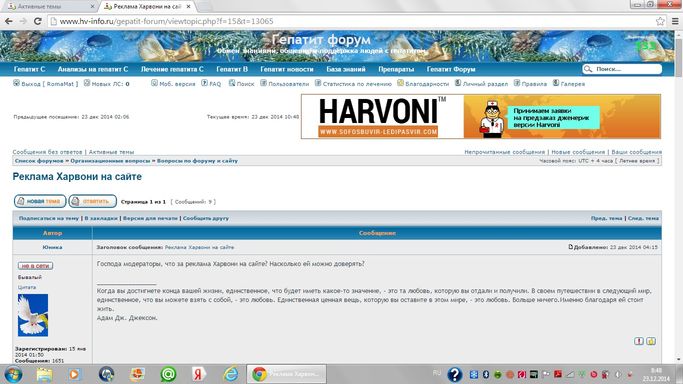
Task: Open Yandex browser taskbar icon
Action: tap(199, 374)
